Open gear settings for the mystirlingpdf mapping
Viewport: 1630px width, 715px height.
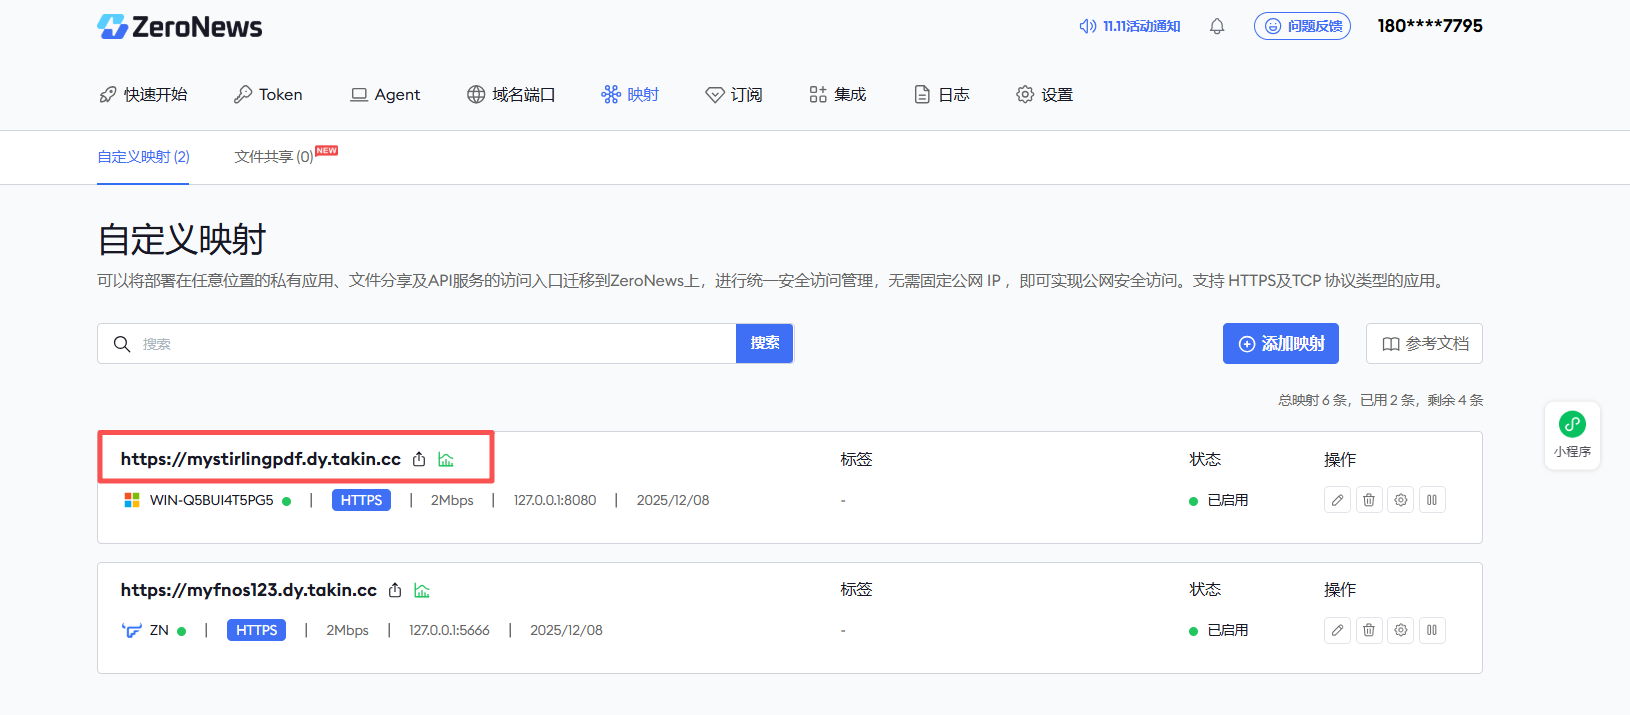1401,500
